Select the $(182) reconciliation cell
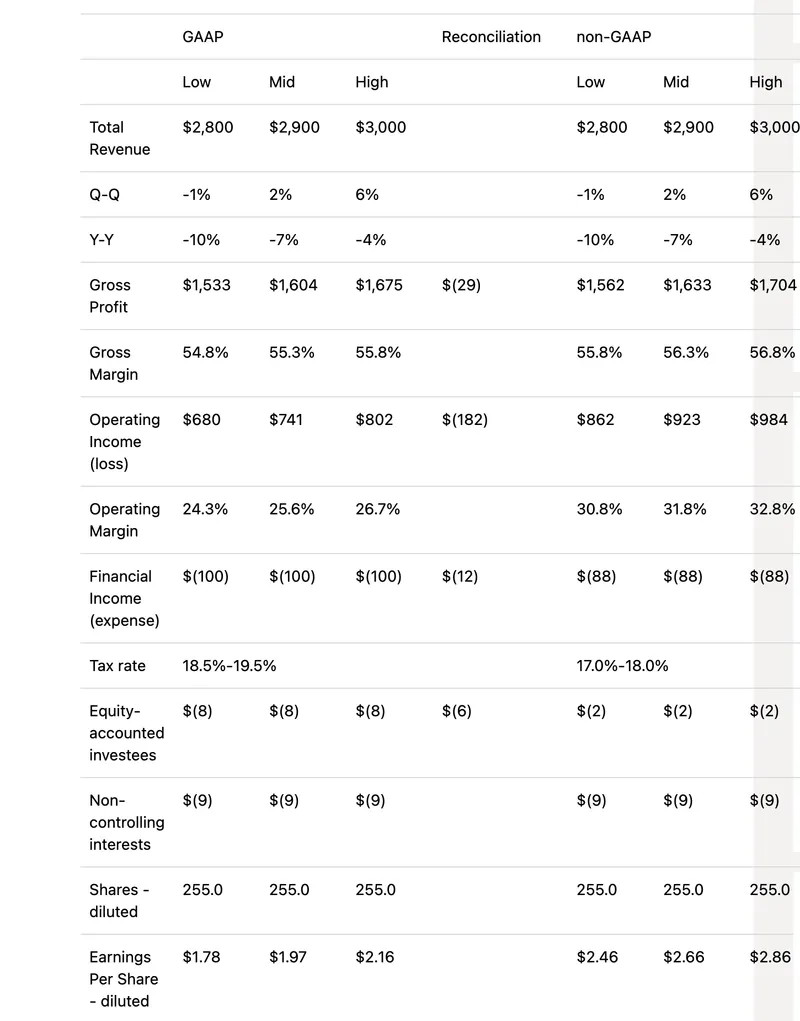Screen dimensions: 800x1021 click(465, 420)
